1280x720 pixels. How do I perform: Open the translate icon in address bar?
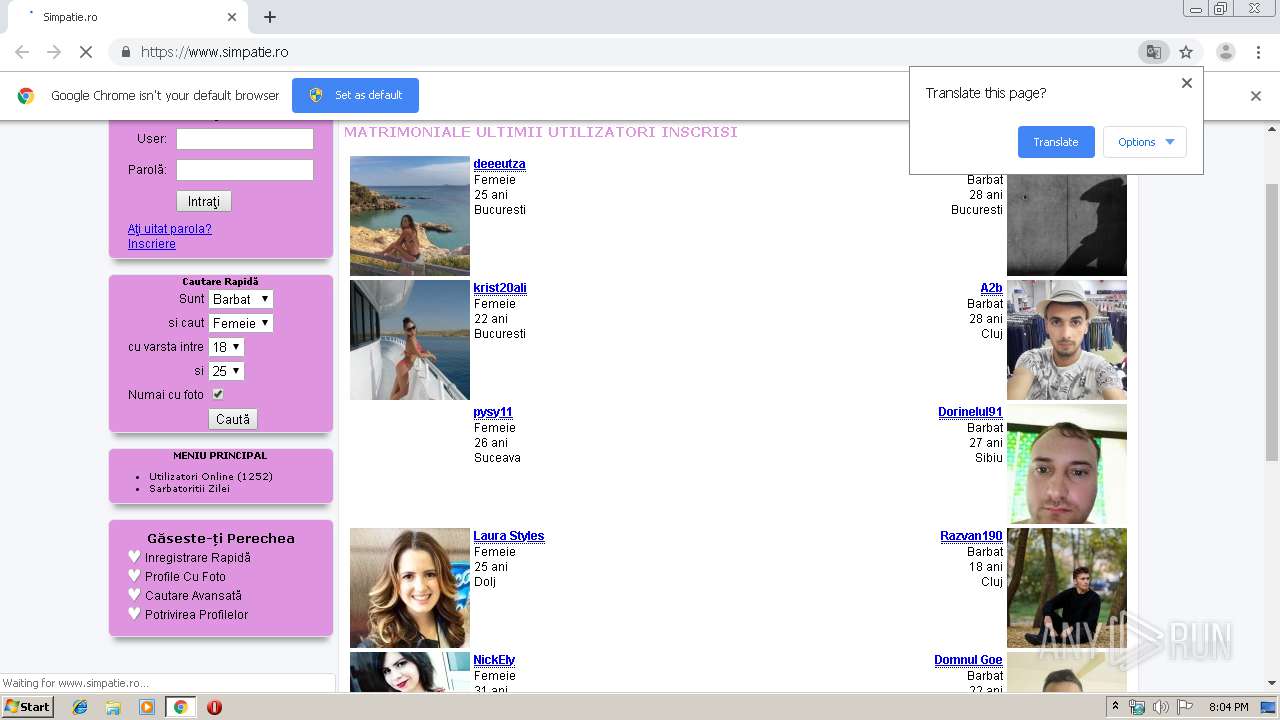1153,52
